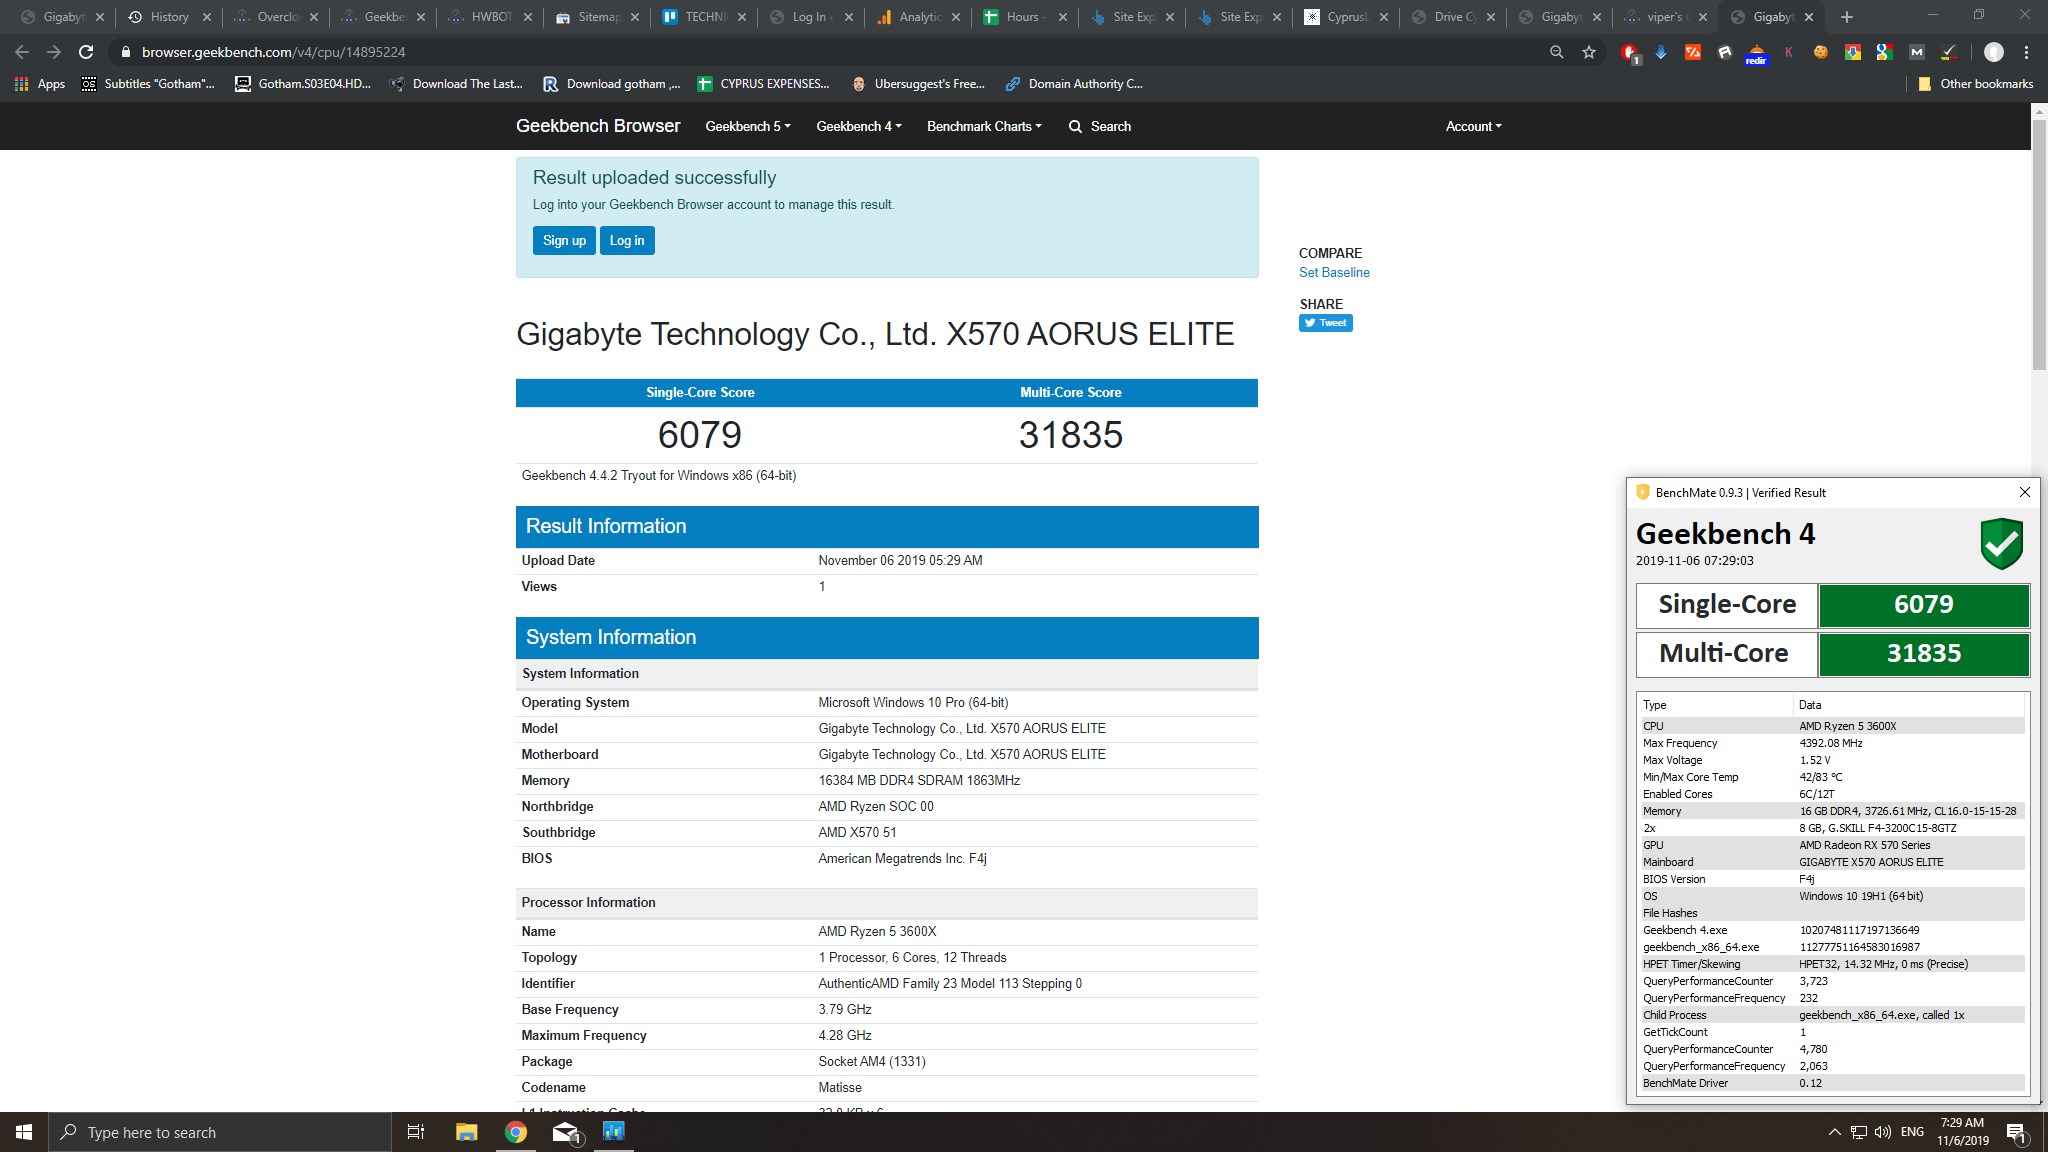Screen dimensions: 2048x1152
Task: Close the BenchMate Verified Result window
Action: (2025, 492)
